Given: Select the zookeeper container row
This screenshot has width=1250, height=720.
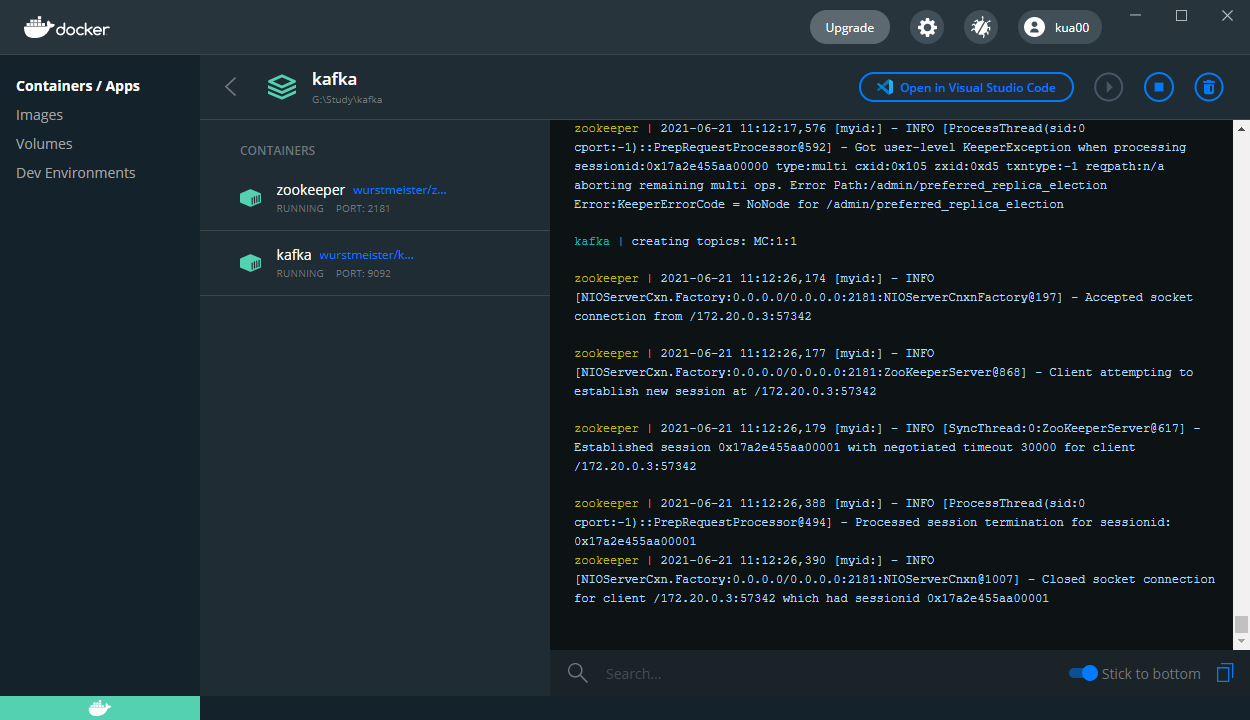Looking at the screenshot, I should [375, 198].
